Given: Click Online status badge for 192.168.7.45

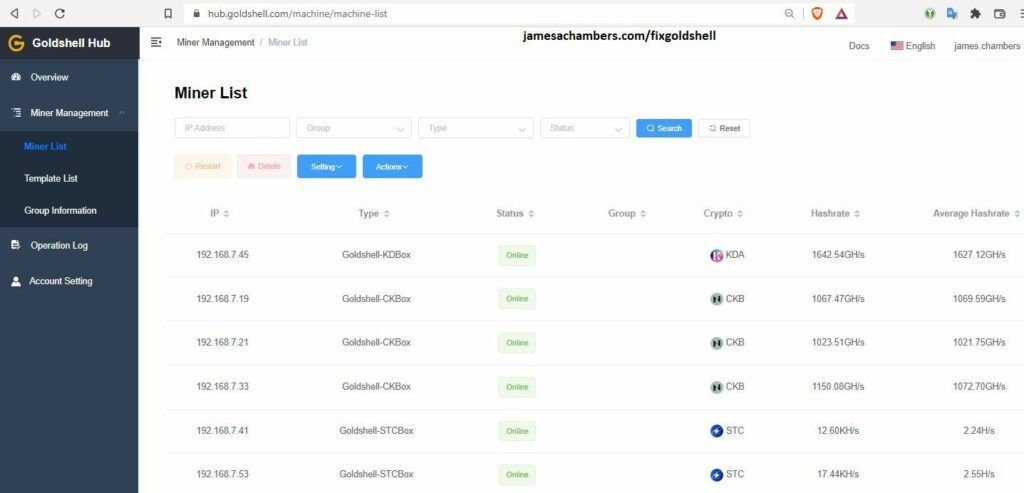Looking at the screenshot, I should 517,255.
